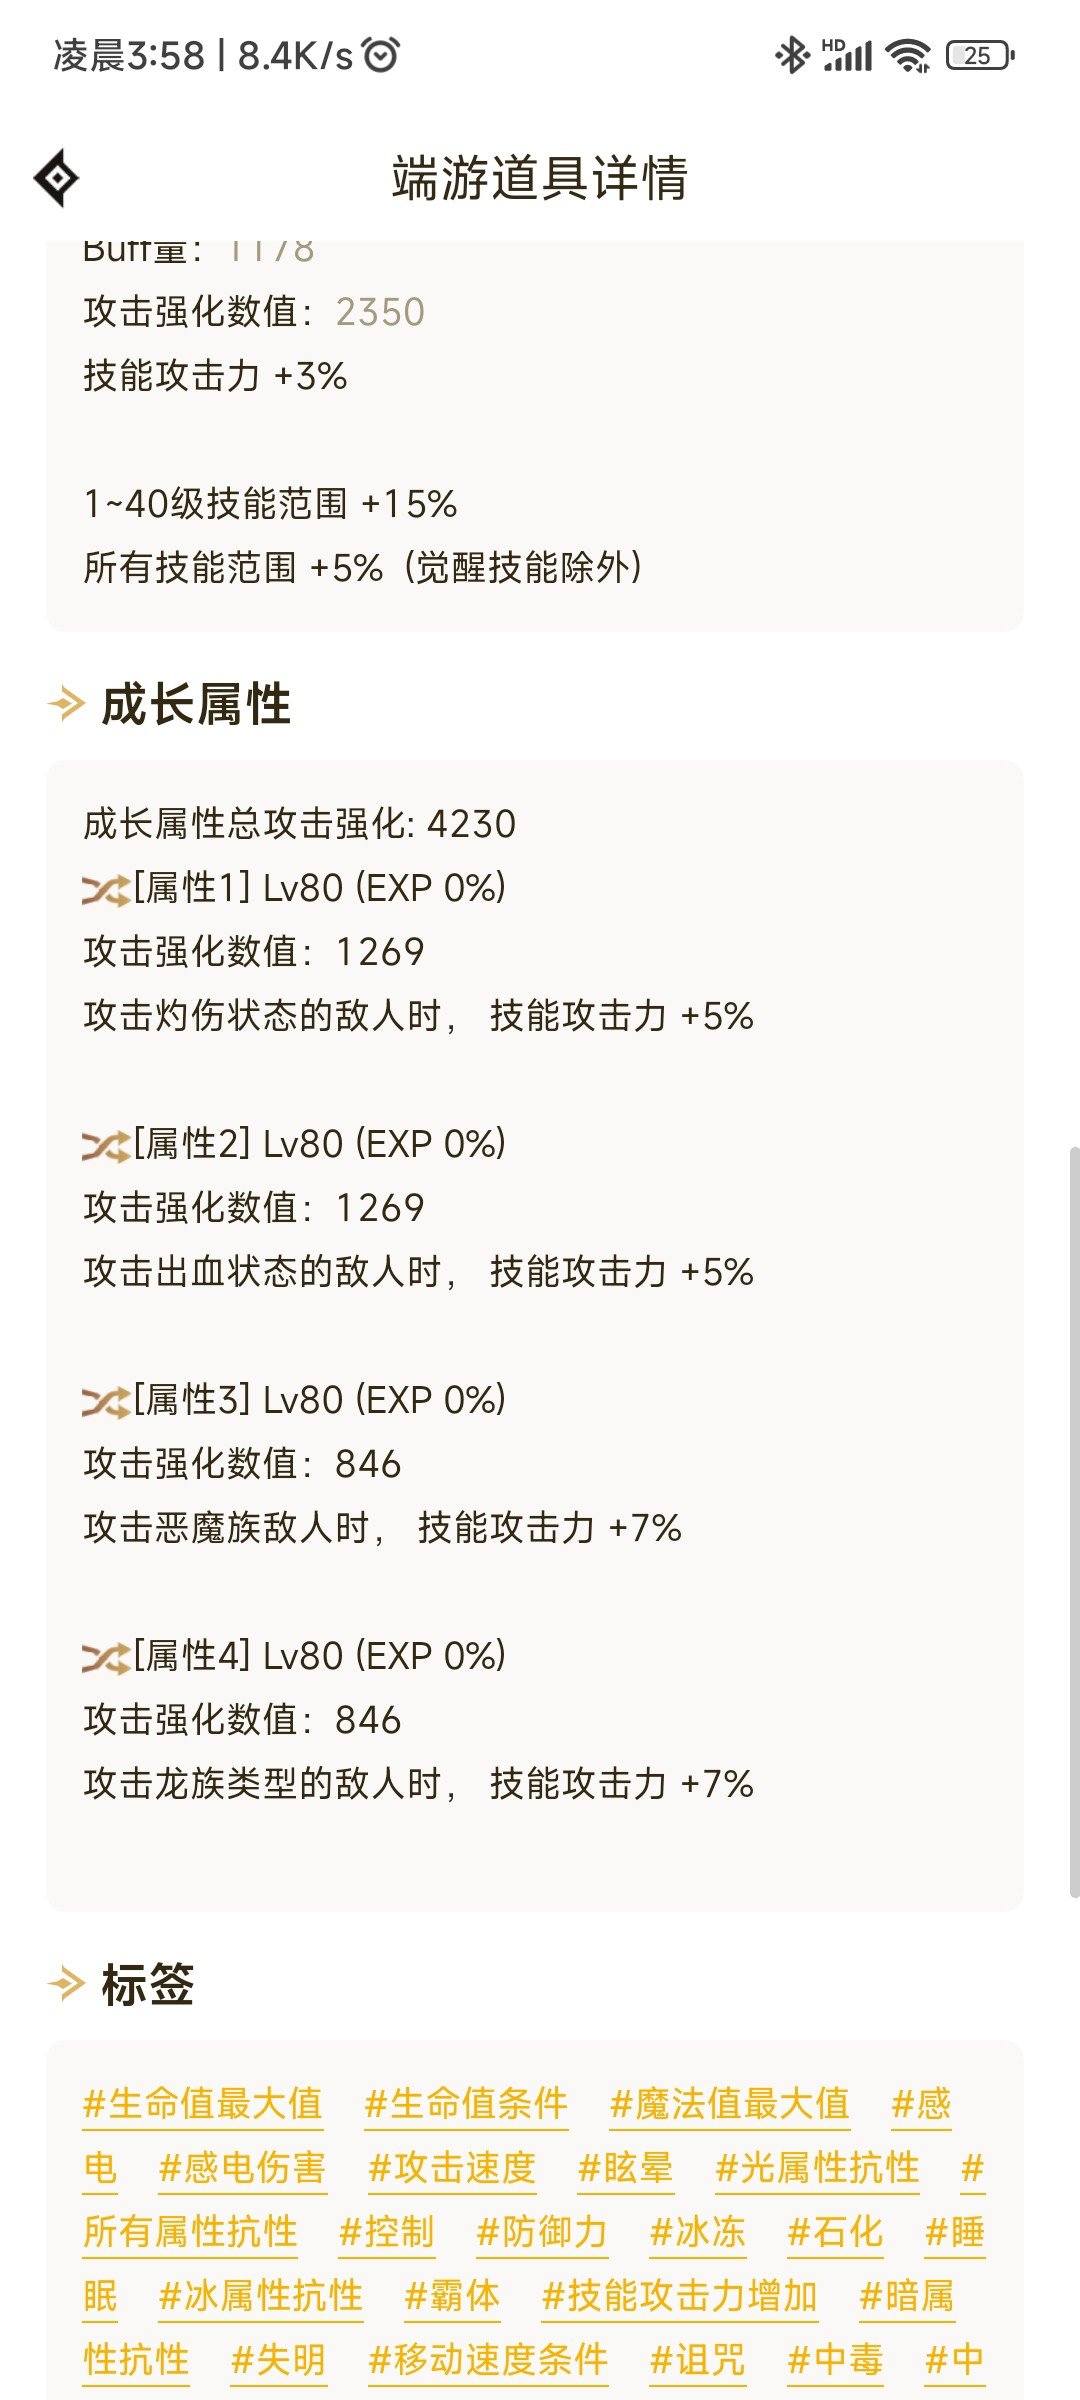Tap the alarm clock status icon

(381, 55)
